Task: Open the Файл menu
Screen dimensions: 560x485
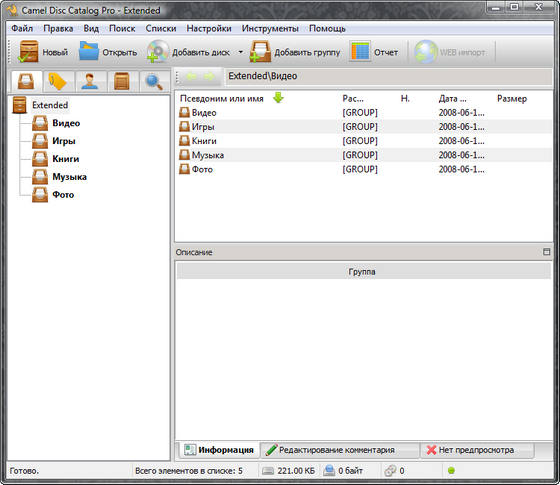Action: (22, 29)
